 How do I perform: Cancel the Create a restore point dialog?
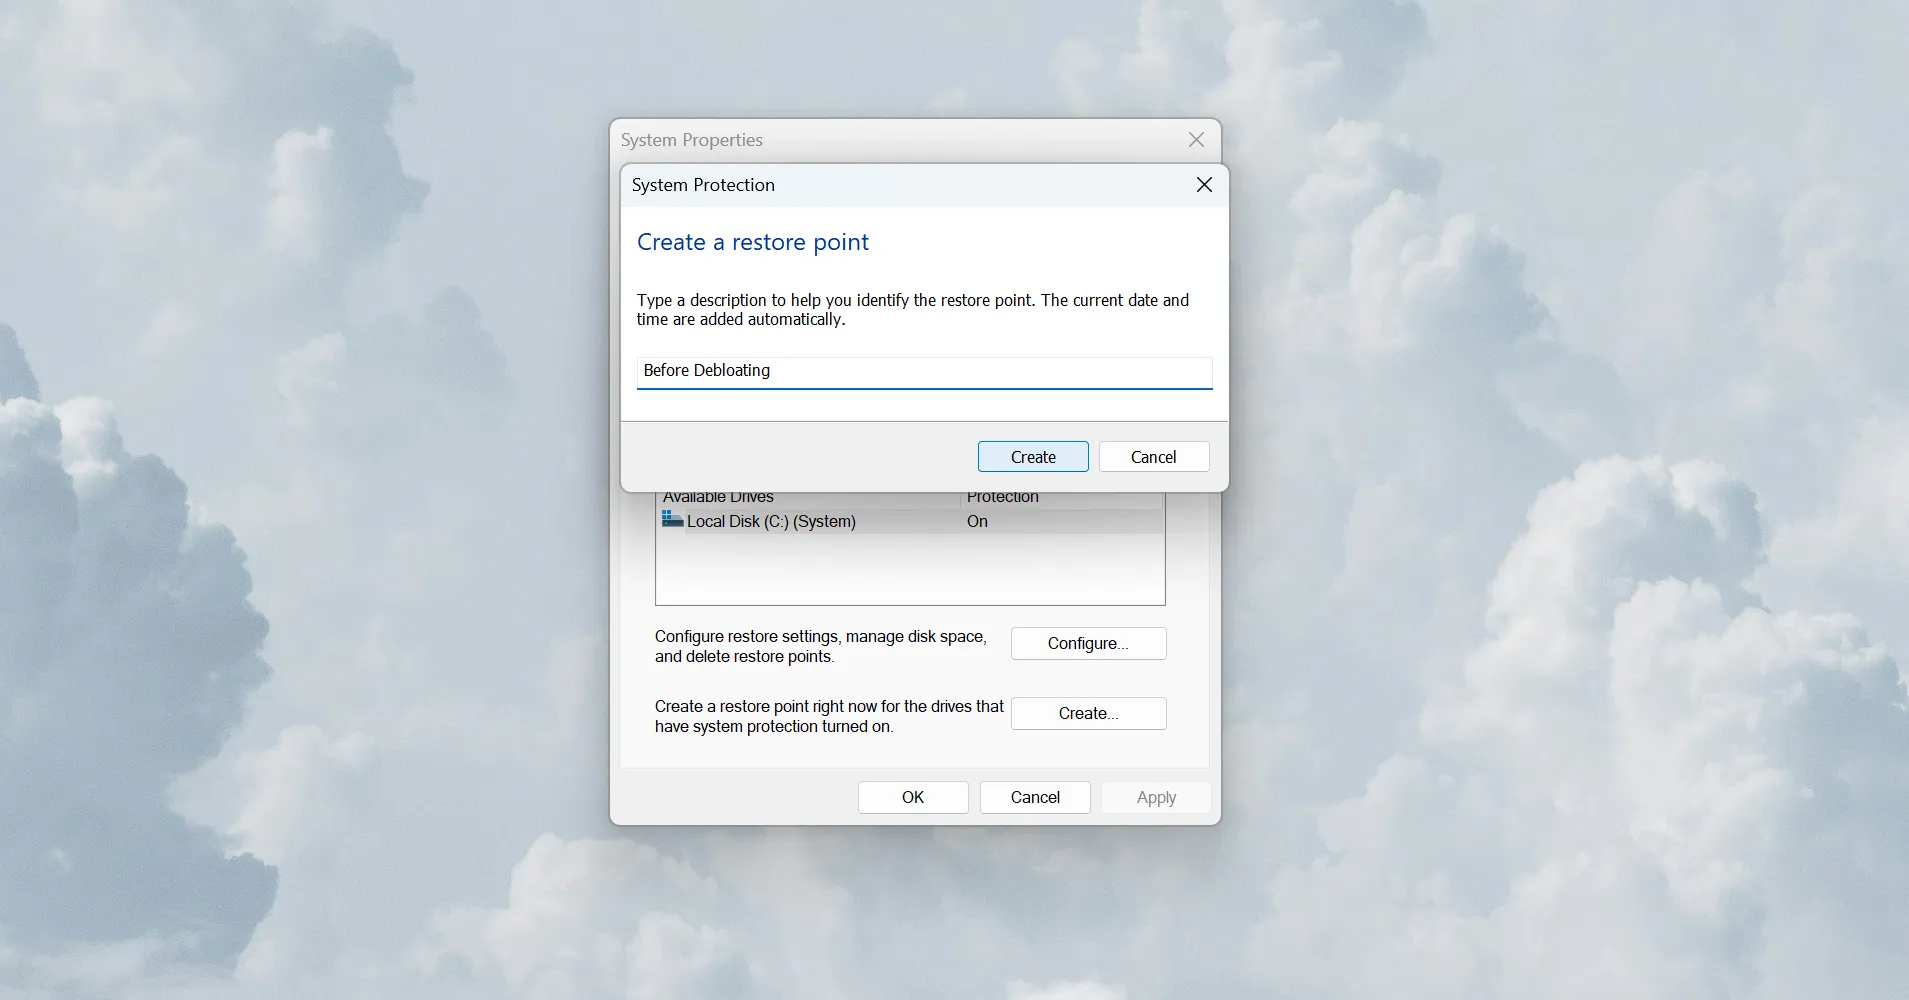pos(1153,457)
